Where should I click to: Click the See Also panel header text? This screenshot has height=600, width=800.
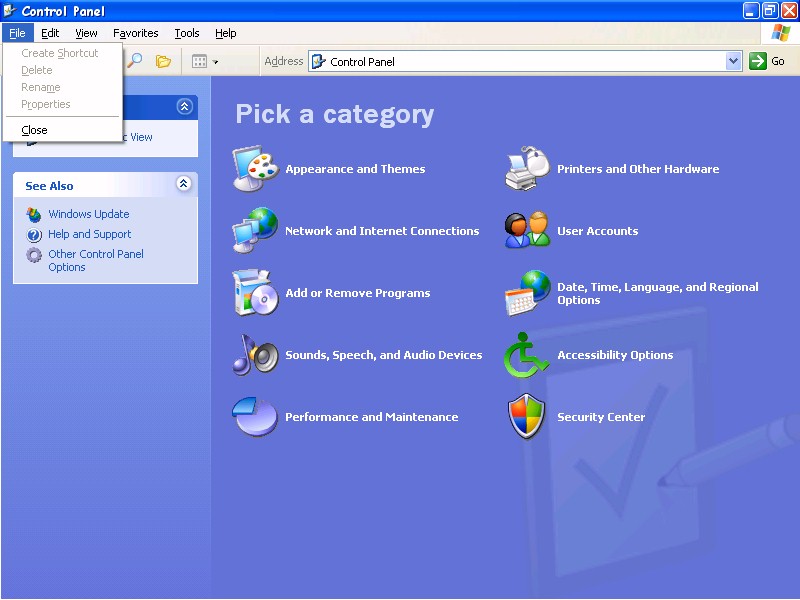tap(49, 186)
